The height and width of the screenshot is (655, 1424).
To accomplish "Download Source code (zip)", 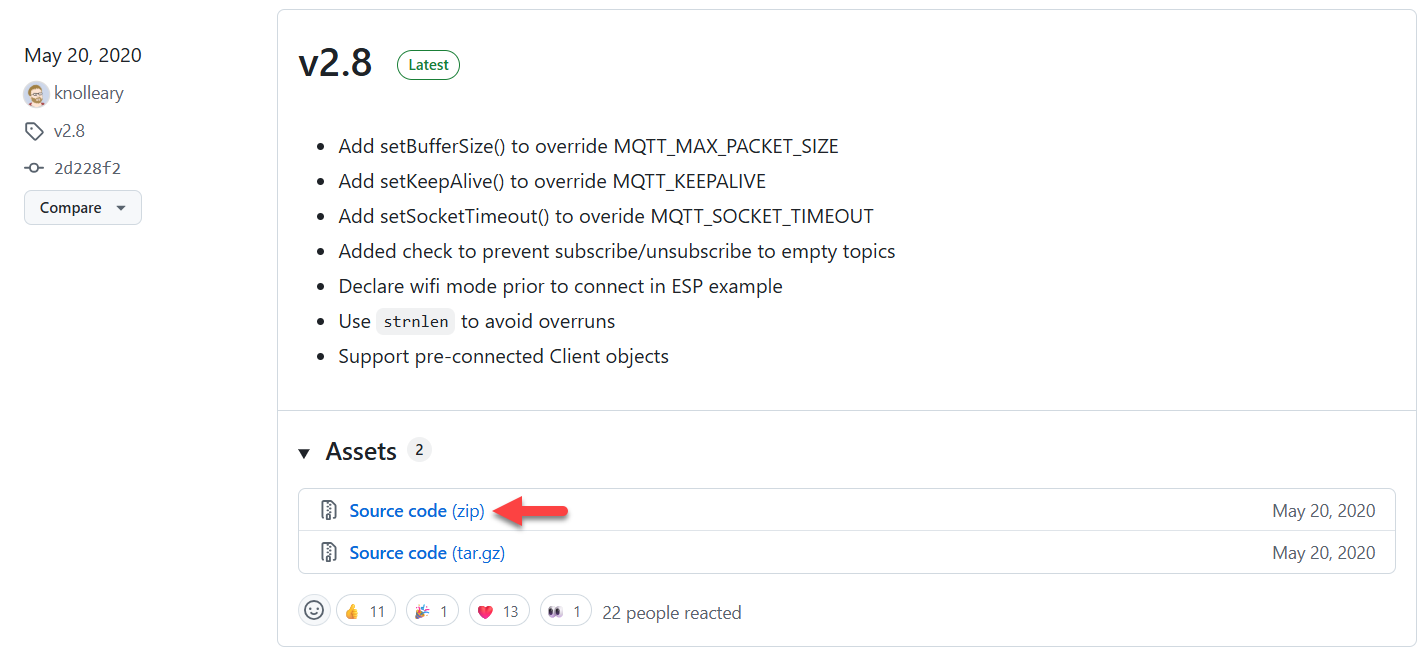I will (x=417, y=511).
